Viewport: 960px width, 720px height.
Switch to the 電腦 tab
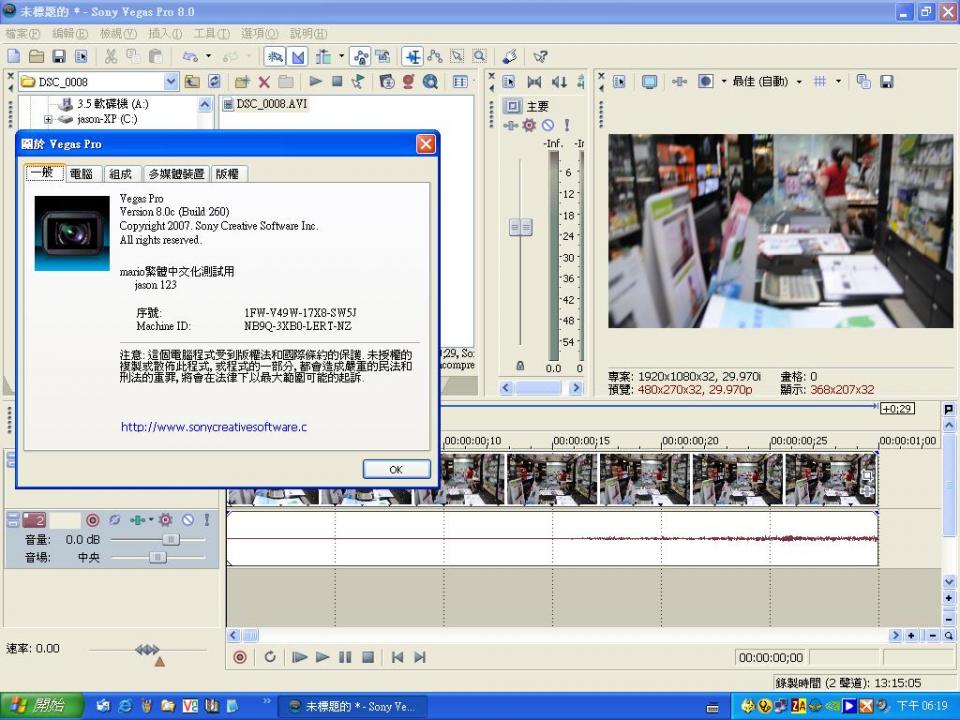tap(81, 174)
